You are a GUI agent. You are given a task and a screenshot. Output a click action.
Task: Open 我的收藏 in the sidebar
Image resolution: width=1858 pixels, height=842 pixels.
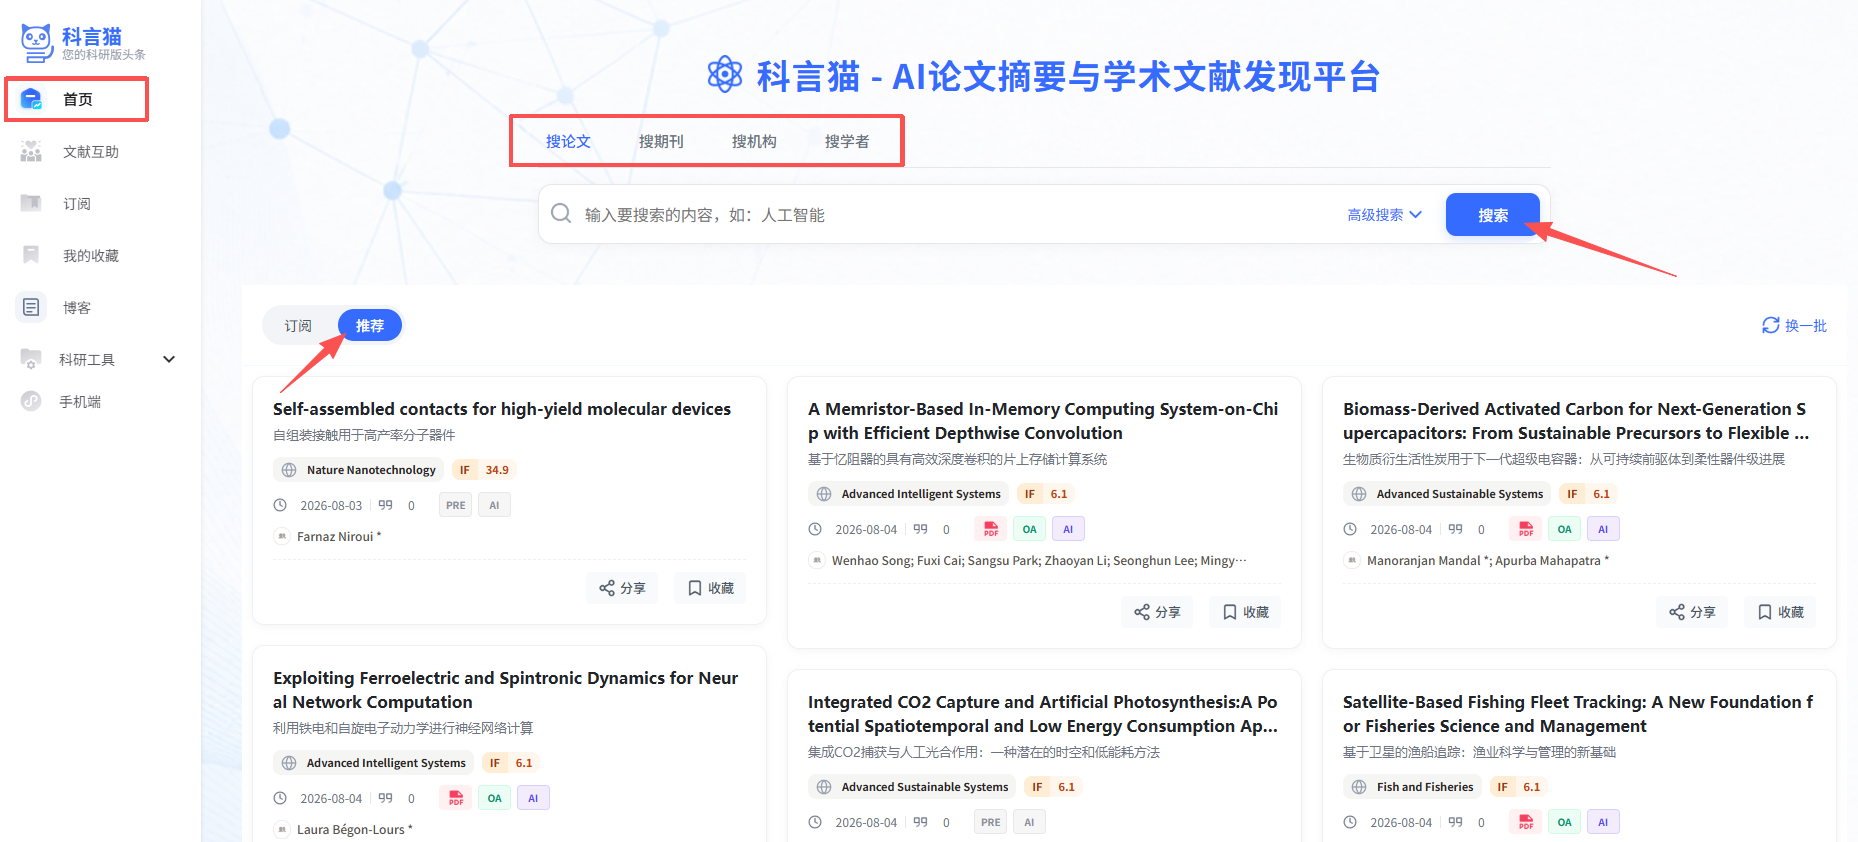pos(90,256)
